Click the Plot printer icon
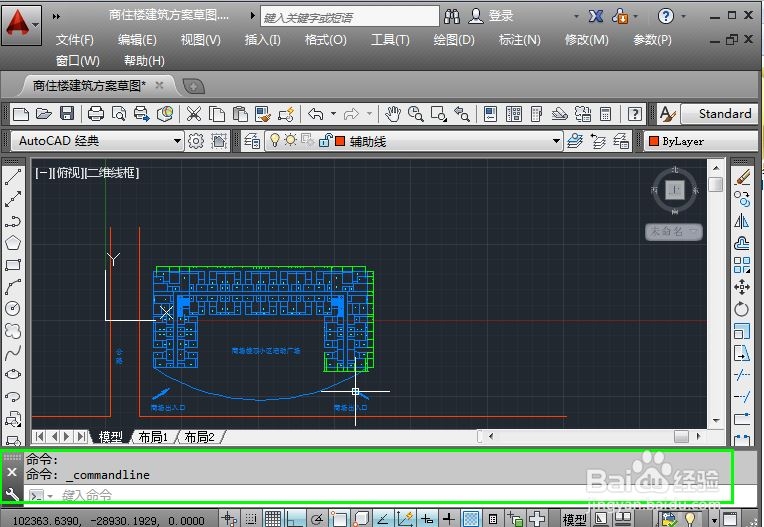This screenshot has height=527, width=764. 96,114
